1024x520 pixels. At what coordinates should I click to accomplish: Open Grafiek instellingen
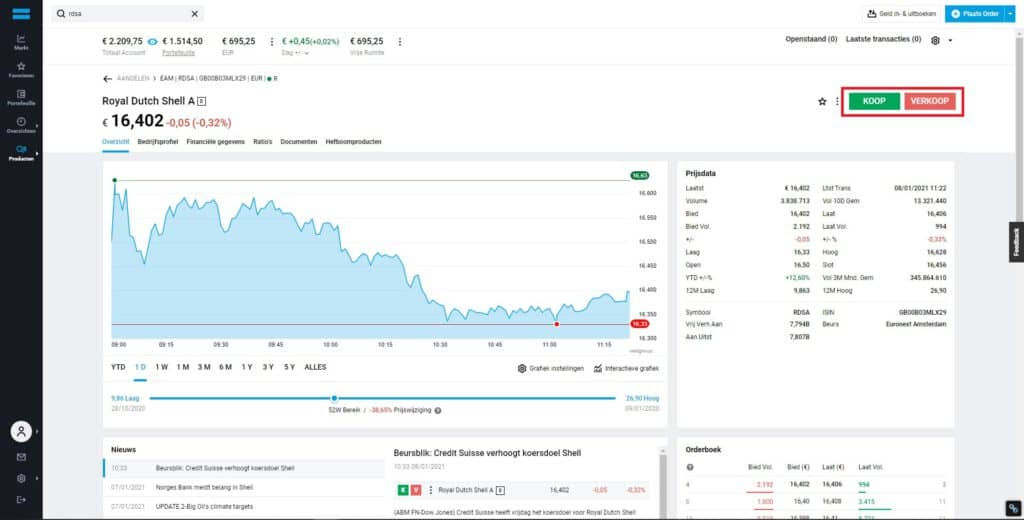coord(551,368)
